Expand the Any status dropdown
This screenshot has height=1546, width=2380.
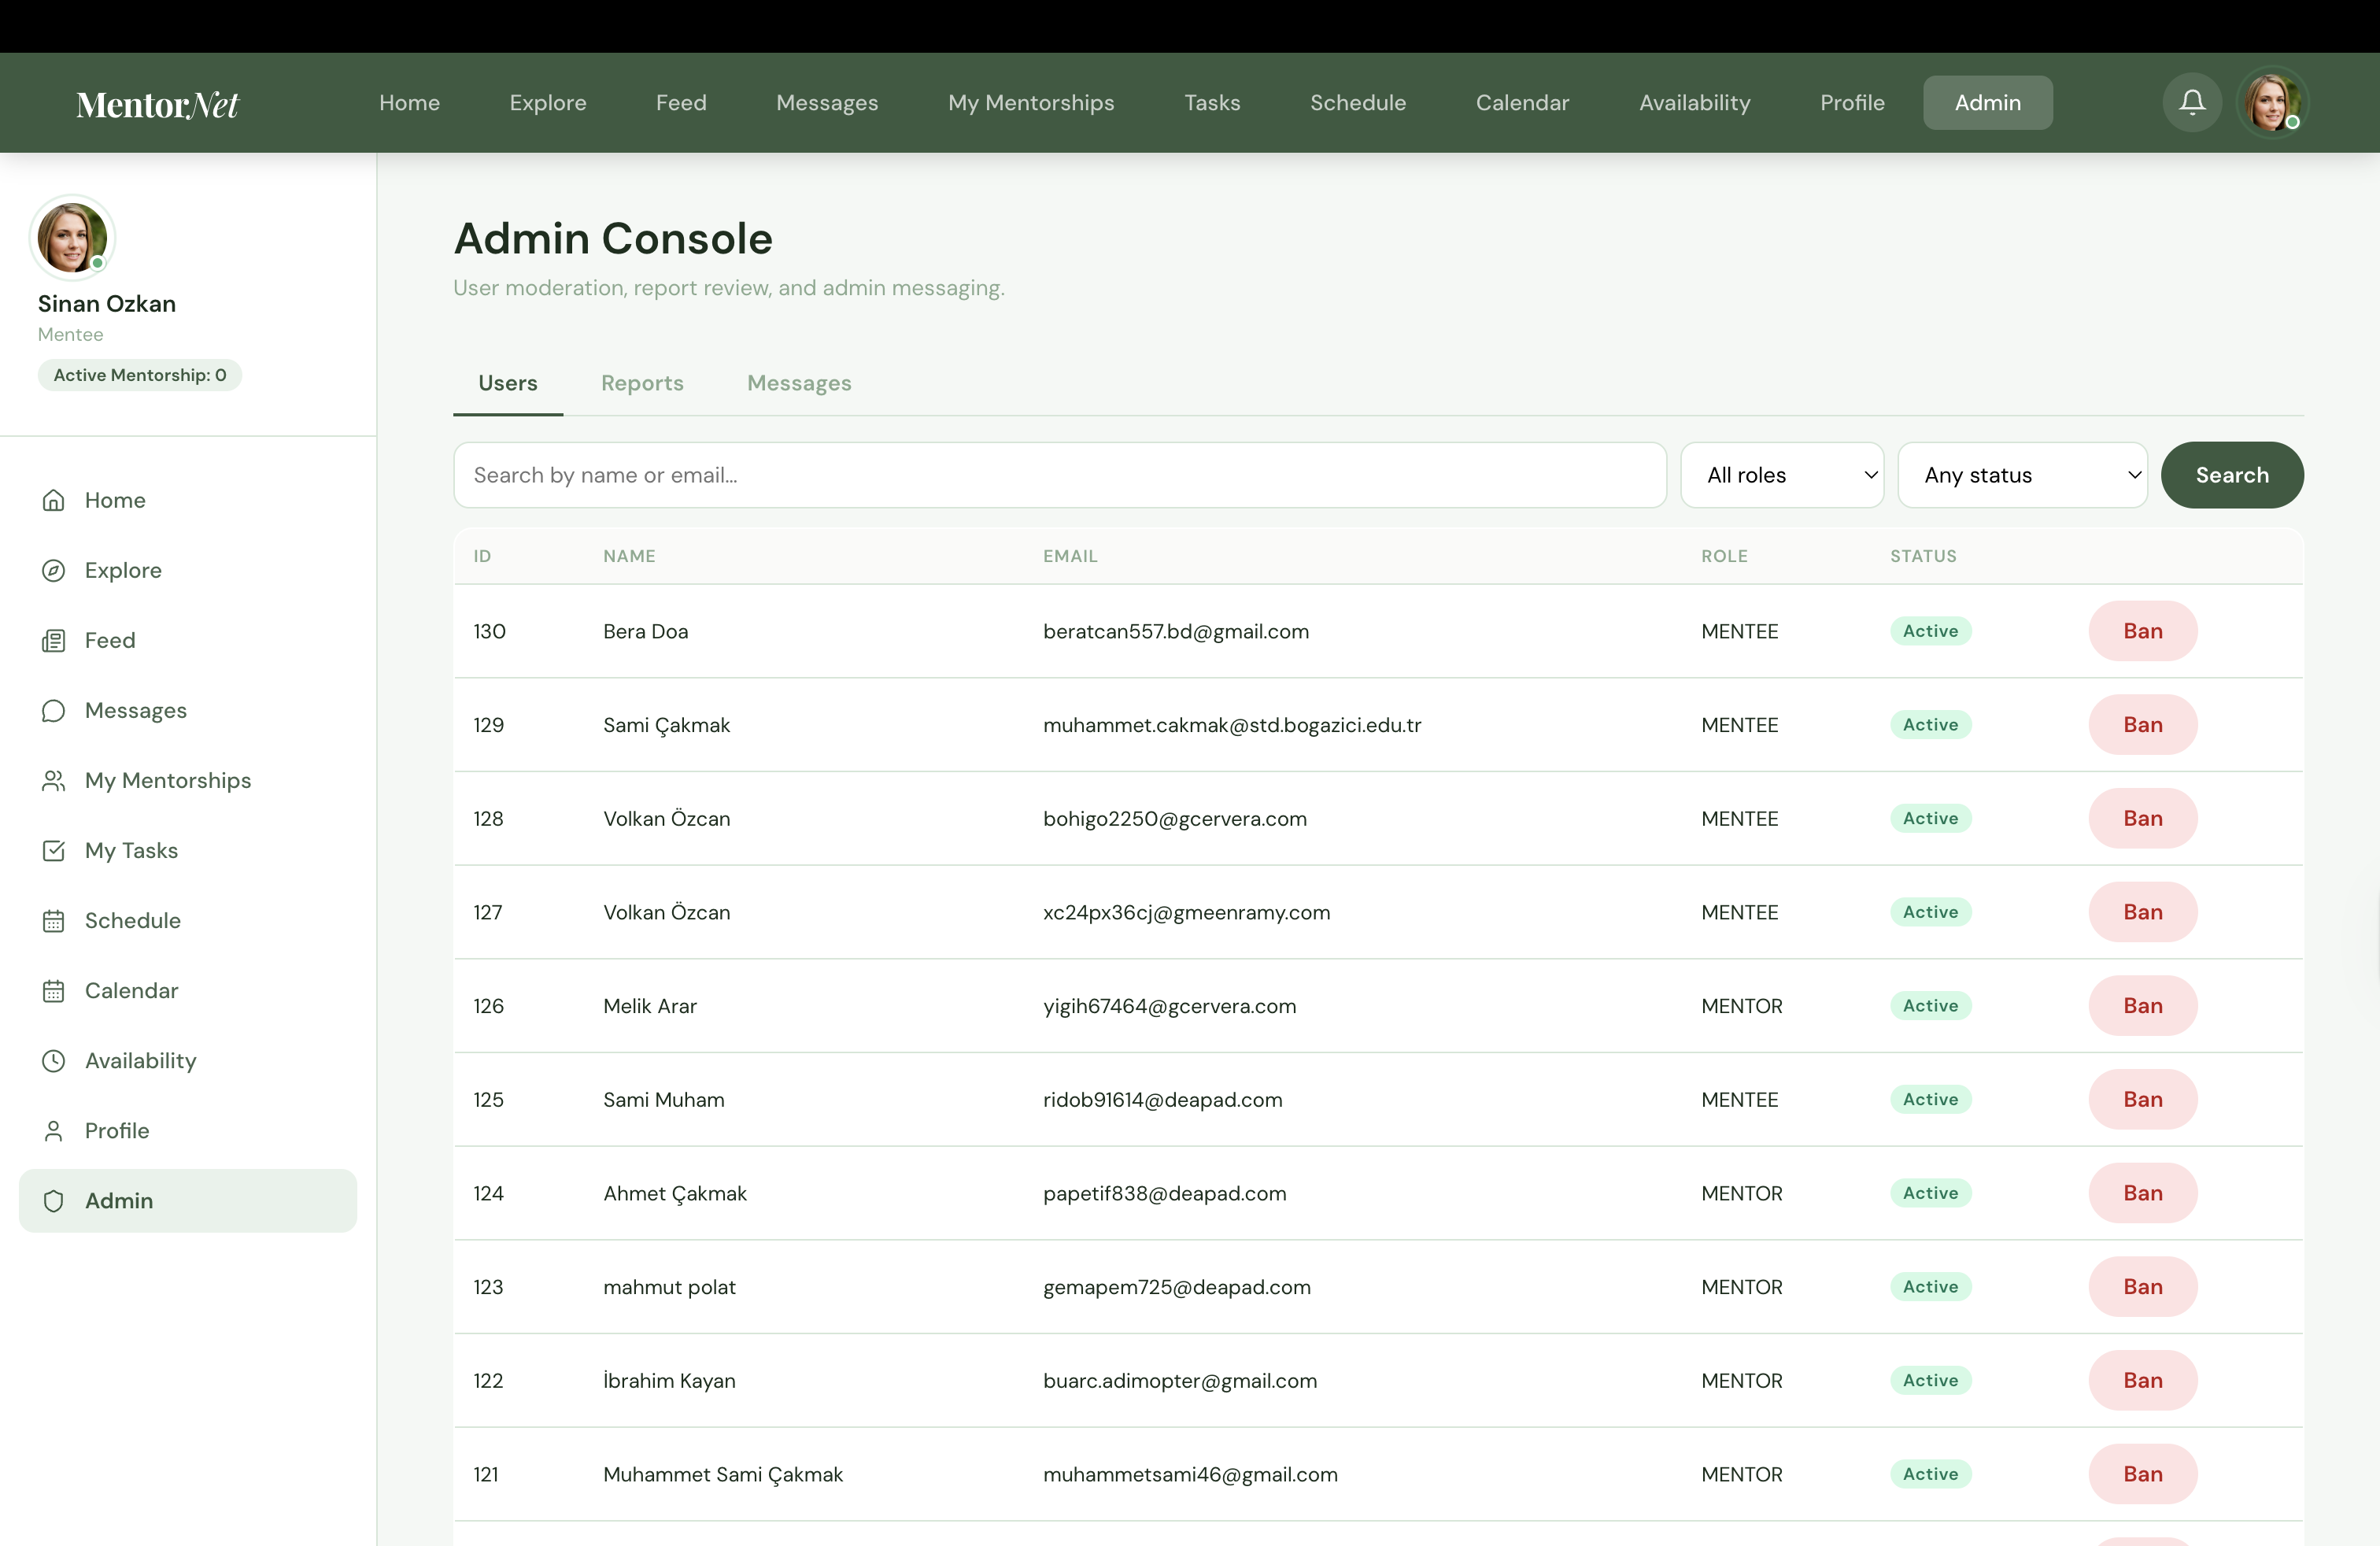tap(2022, 475)
